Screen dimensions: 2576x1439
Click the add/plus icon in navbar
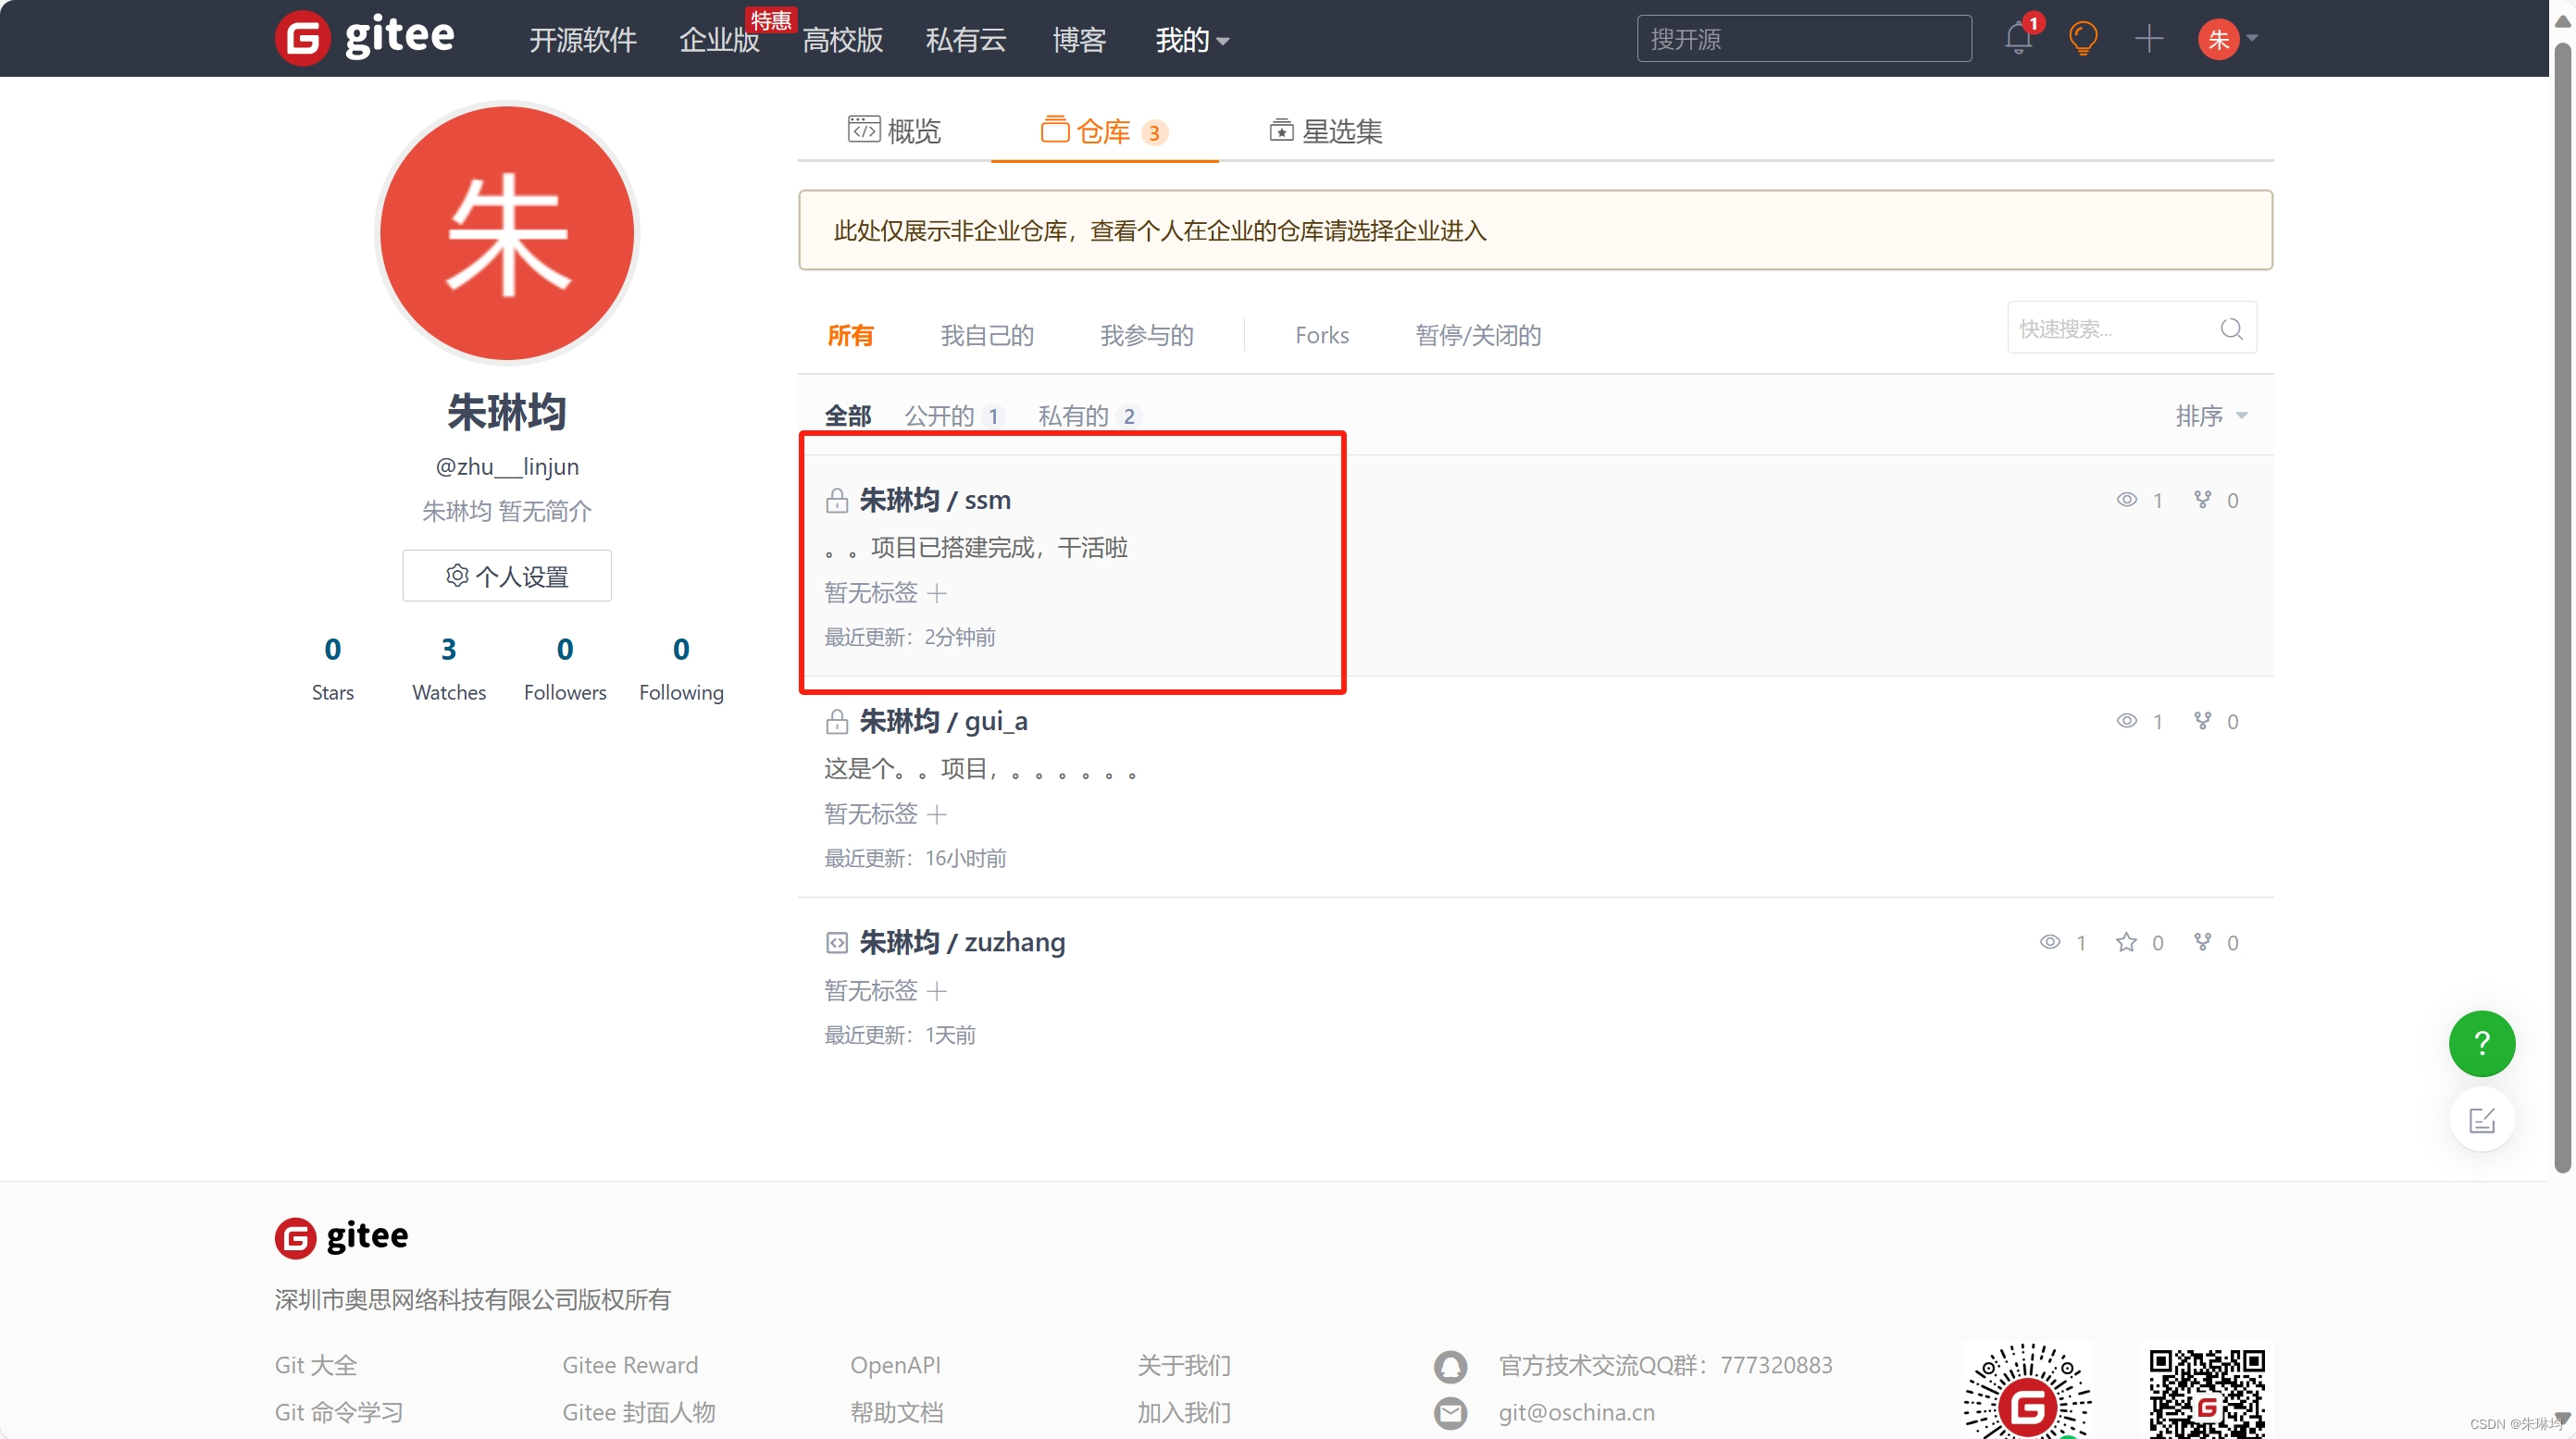coord(2147,37)
